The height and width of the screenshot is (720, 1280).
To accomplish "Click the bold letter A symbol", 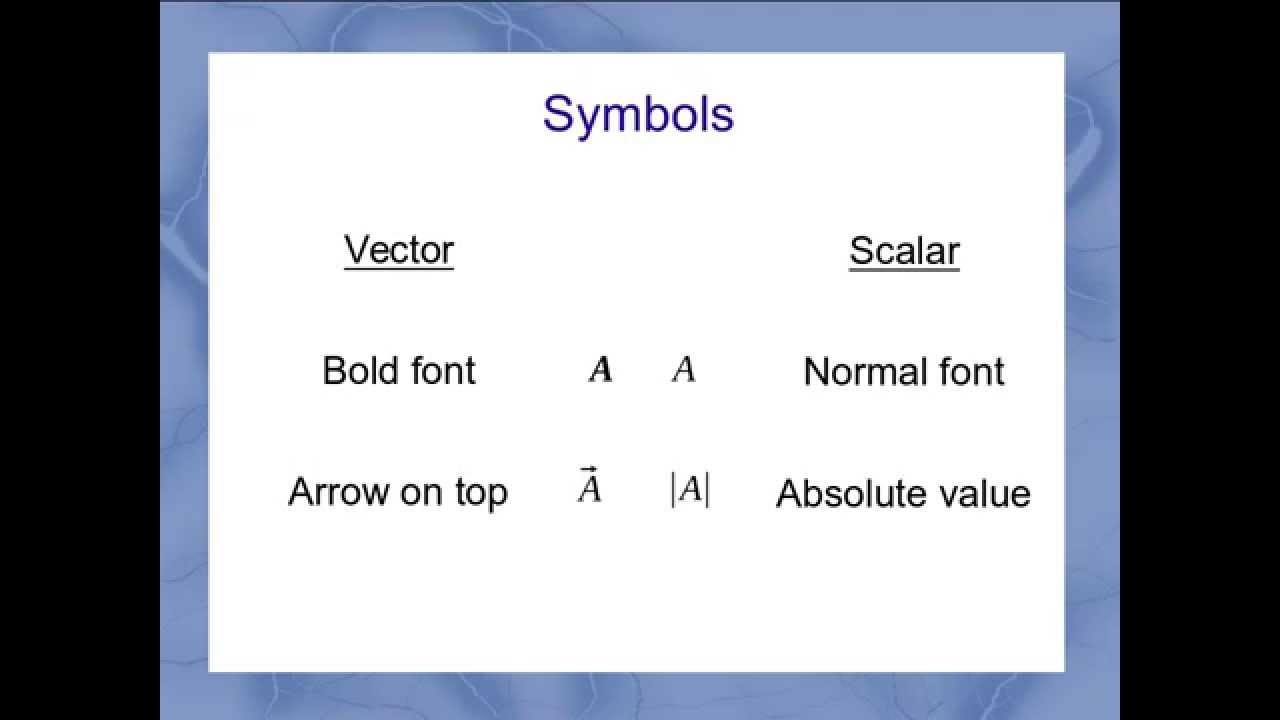I will tap(600, 370).
